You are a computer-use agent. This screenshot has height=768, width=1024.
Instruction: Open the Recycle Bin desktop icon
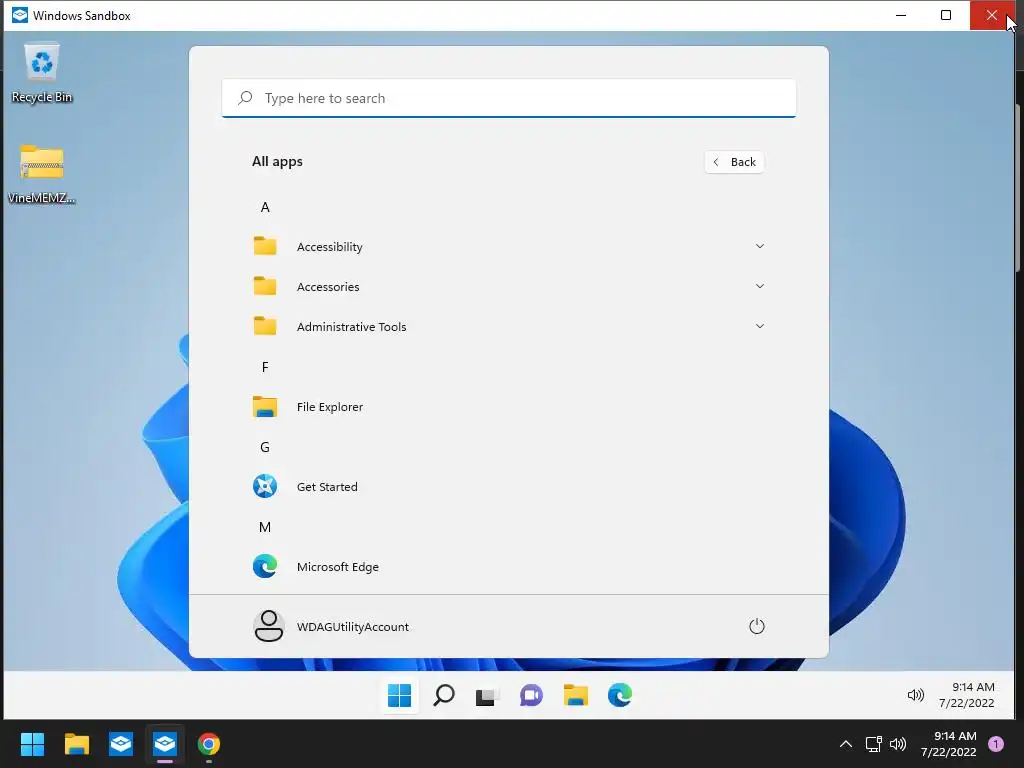point(42,72)
